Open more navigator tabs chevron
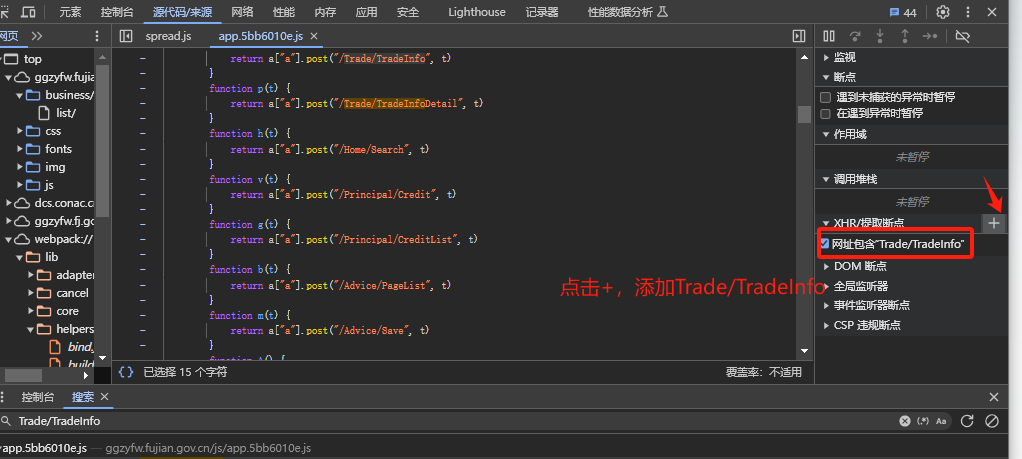The image size is (1022, 459). click(36, 36)
